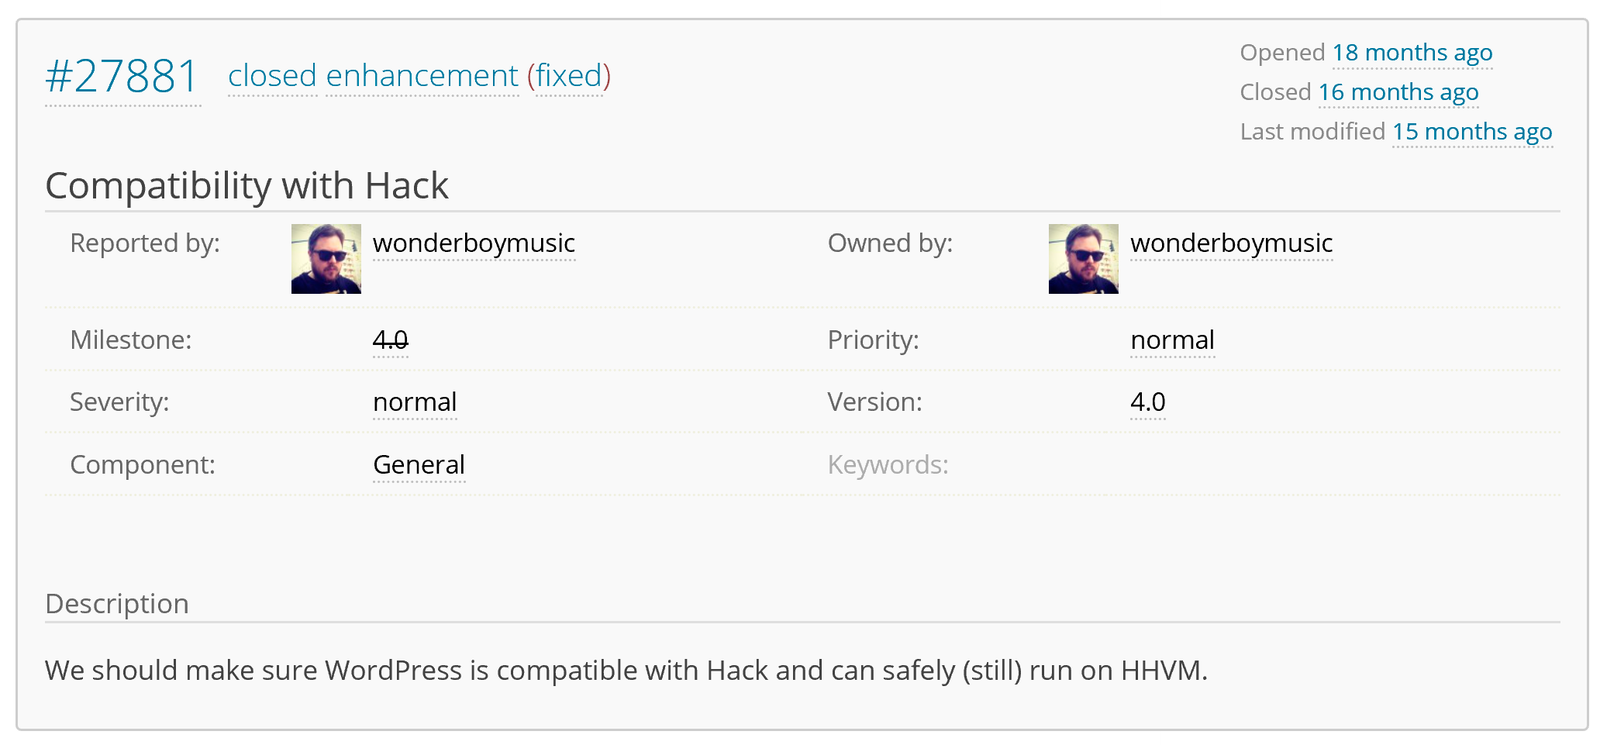Open owner wonderboymusic's profile link
Viewport: 1600px width, 745px height.
click(1232, 243)
